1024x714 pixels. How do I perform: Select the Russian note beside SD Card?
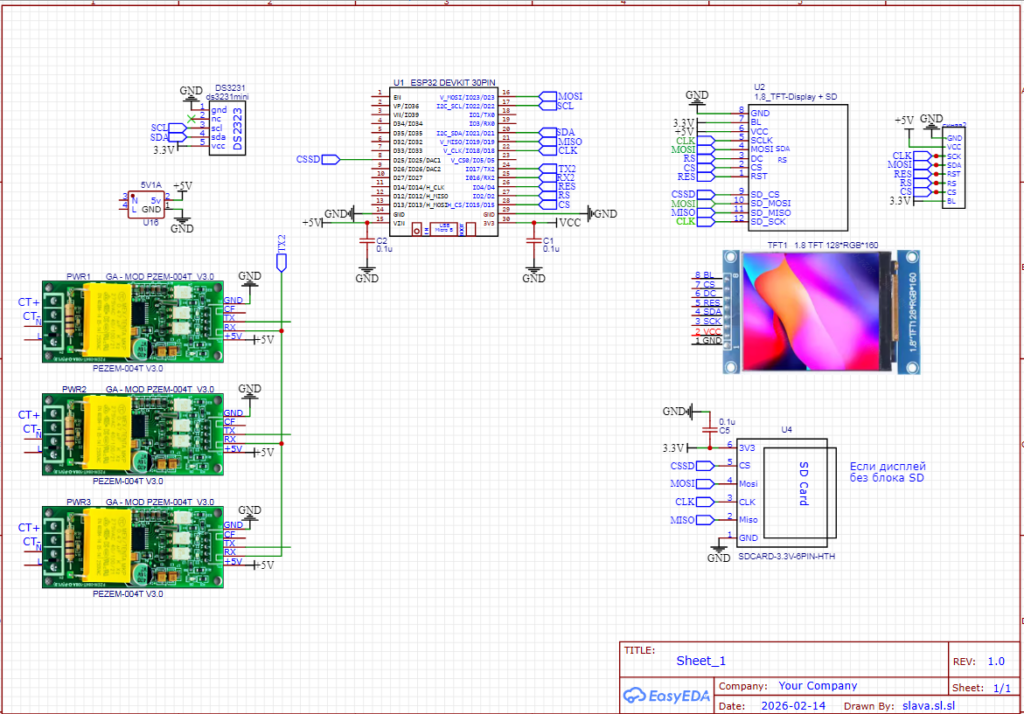[x=887, y=473]
